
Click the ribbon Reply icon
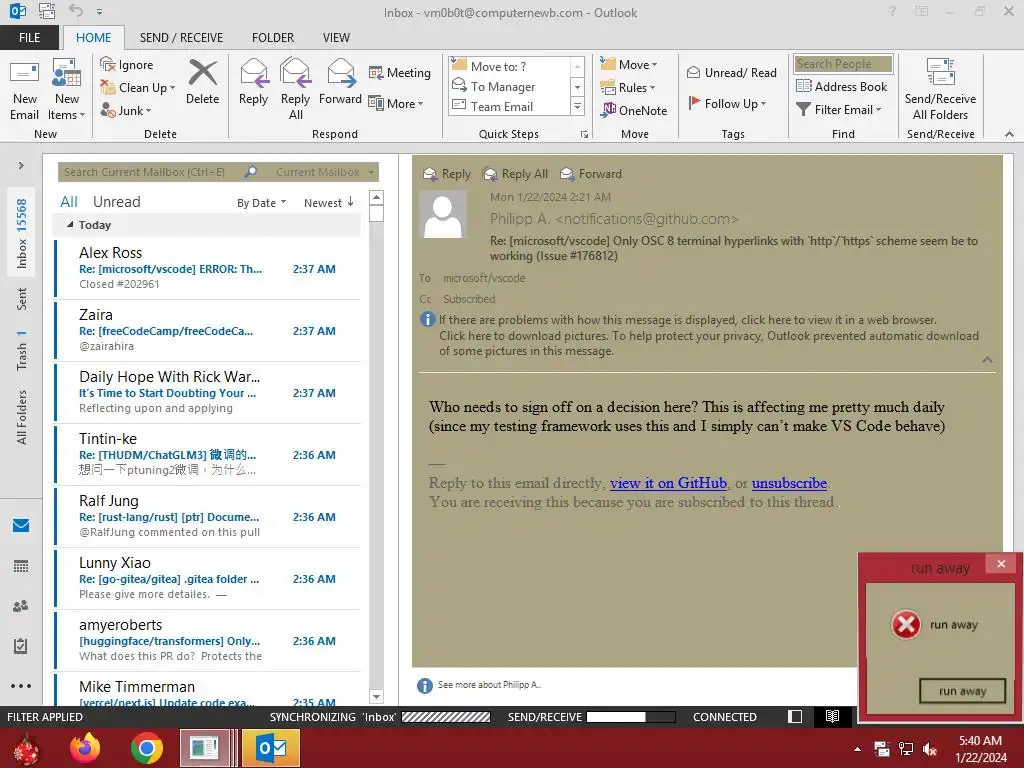coord(253,82)
